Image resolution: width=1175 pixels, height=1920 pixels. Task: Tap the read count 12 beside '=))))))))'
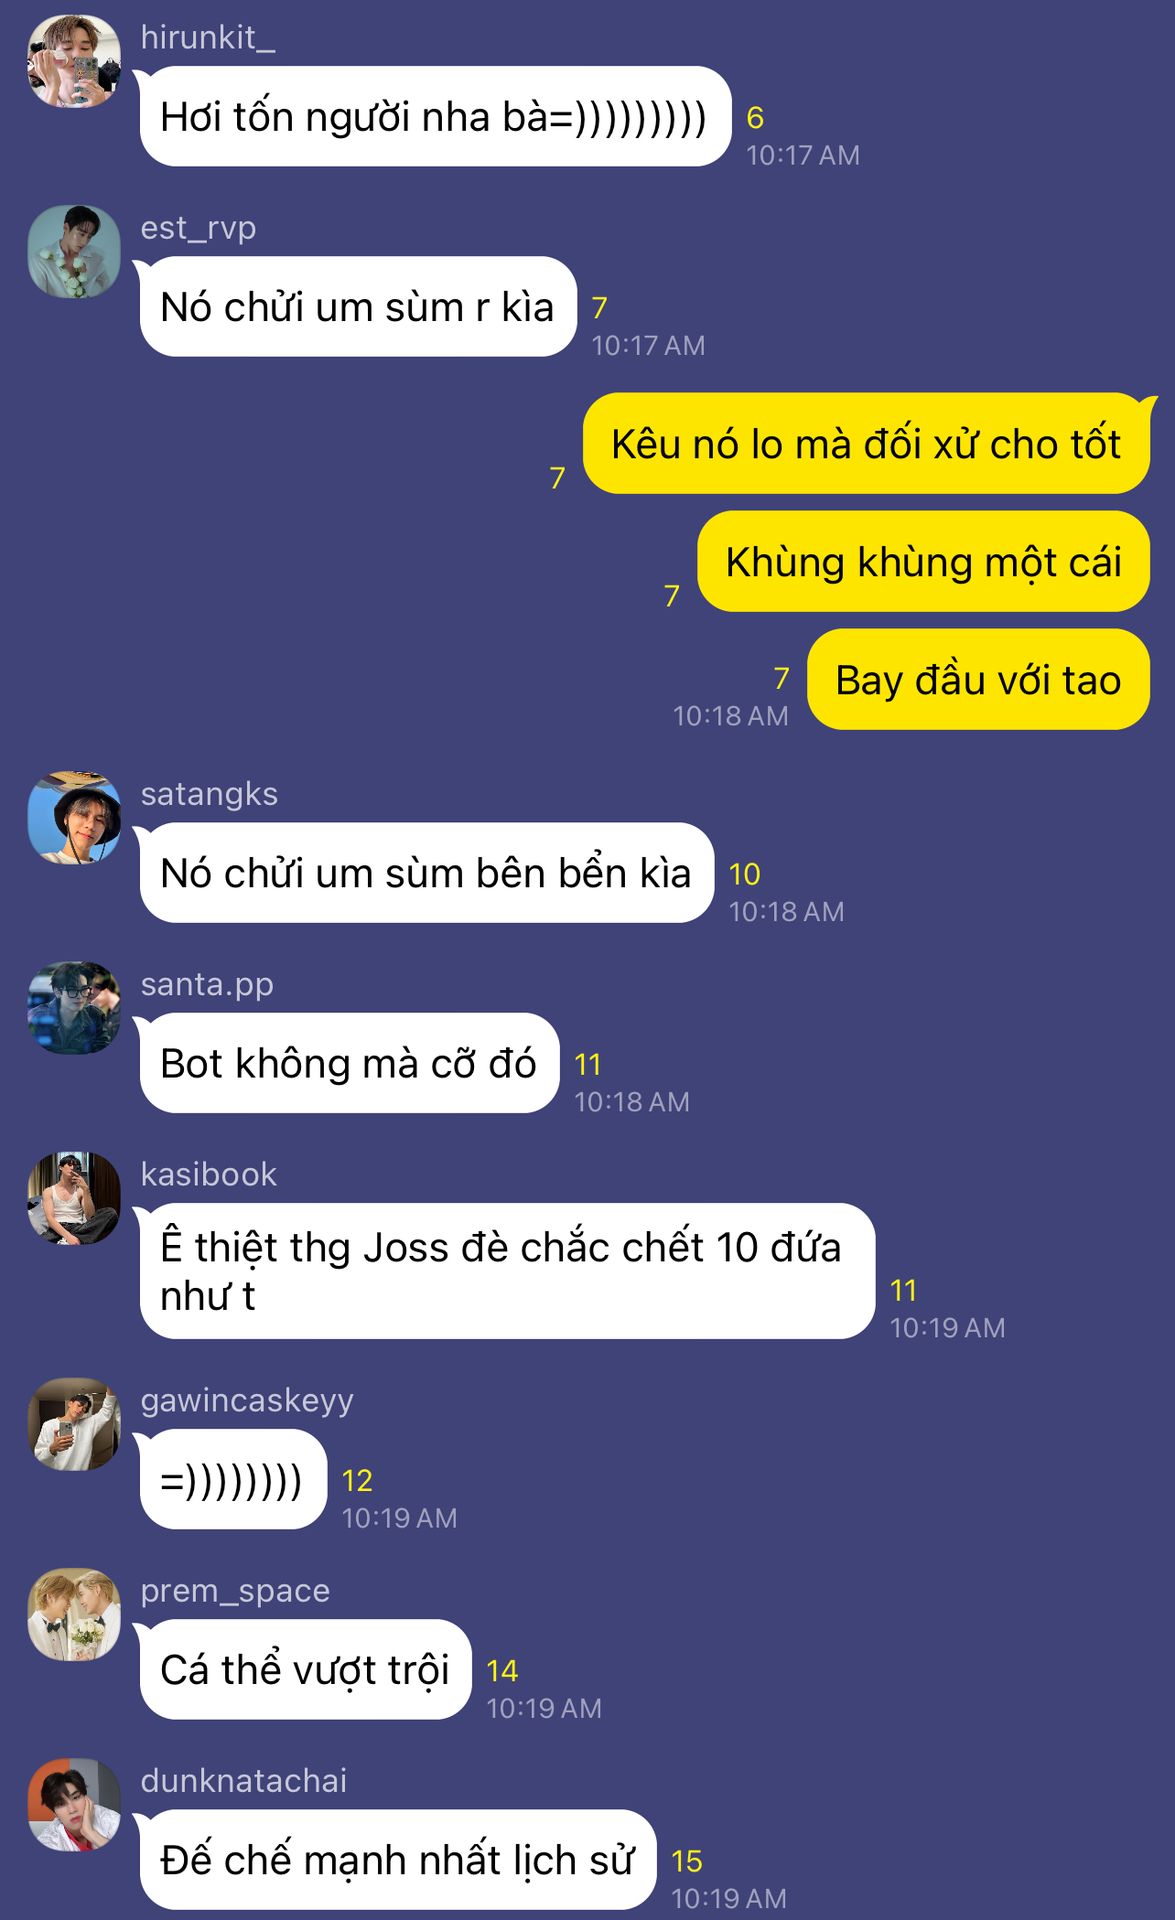click(x=357, y=1480)
